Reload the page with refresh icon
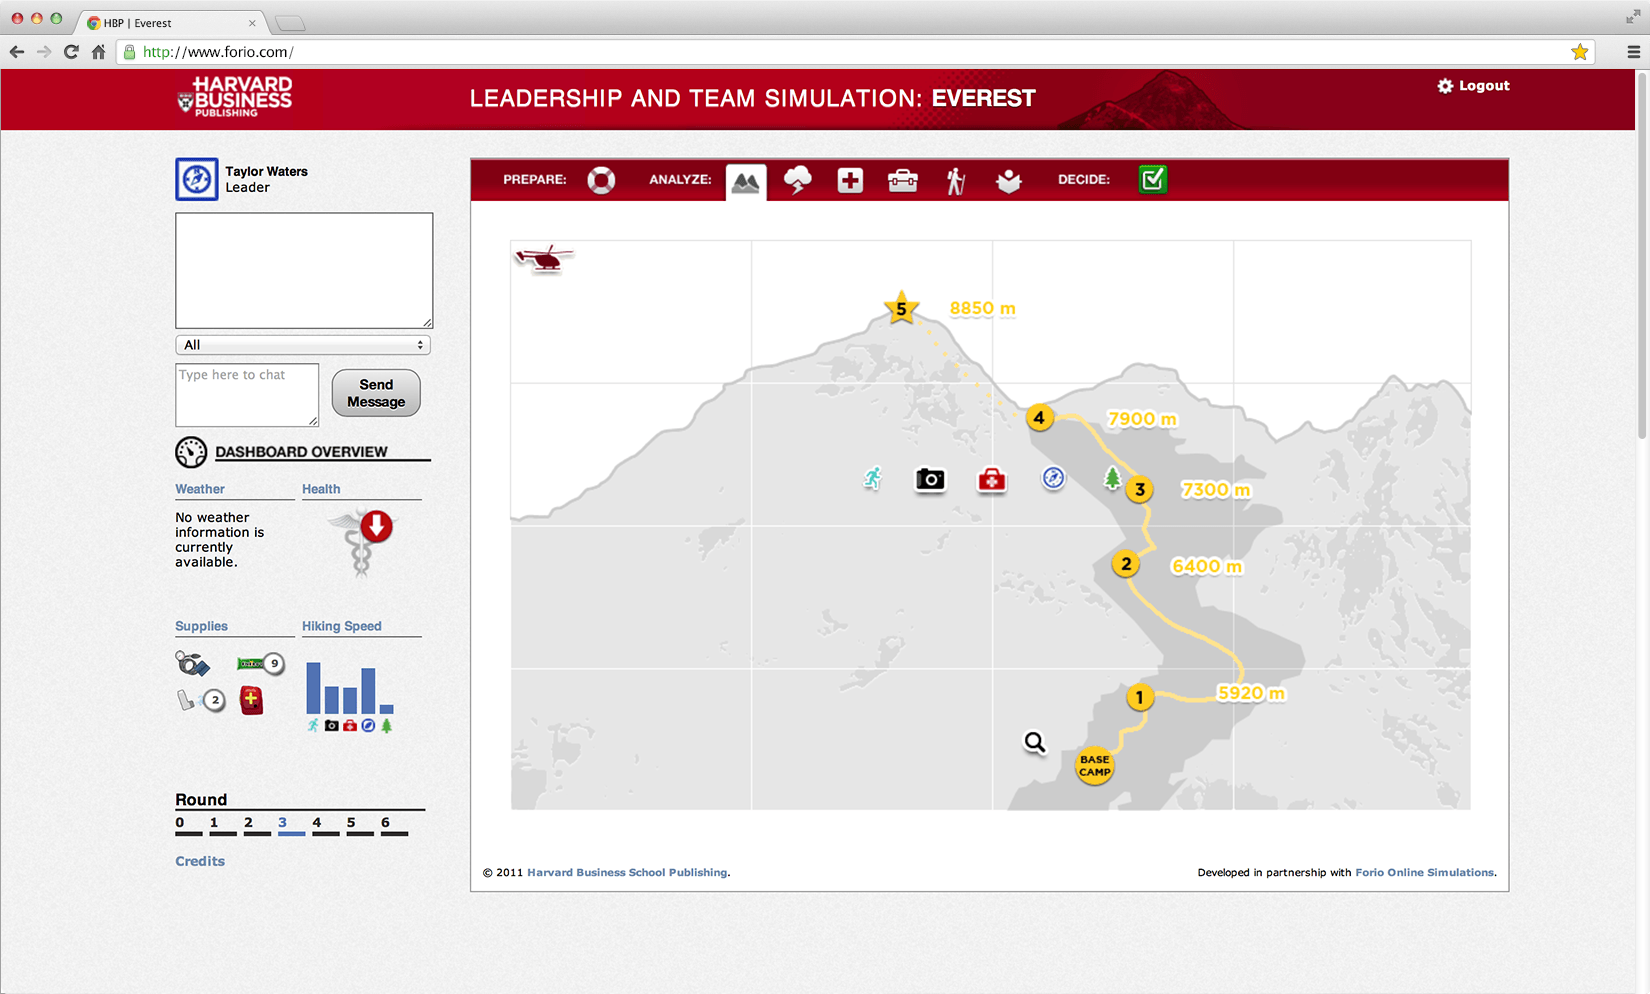The width and height of the screenshot is (1650, 994). point(71,52)
